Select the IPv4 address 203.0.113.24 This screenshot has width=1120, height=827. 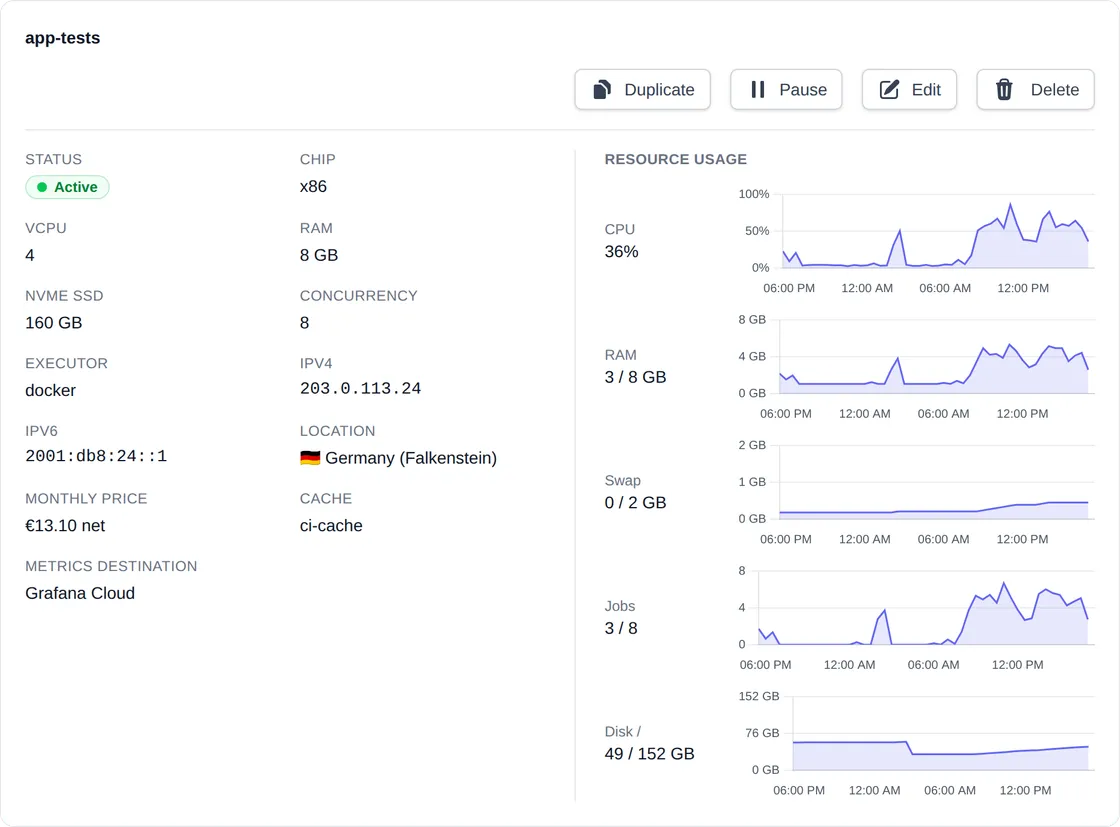360,389
